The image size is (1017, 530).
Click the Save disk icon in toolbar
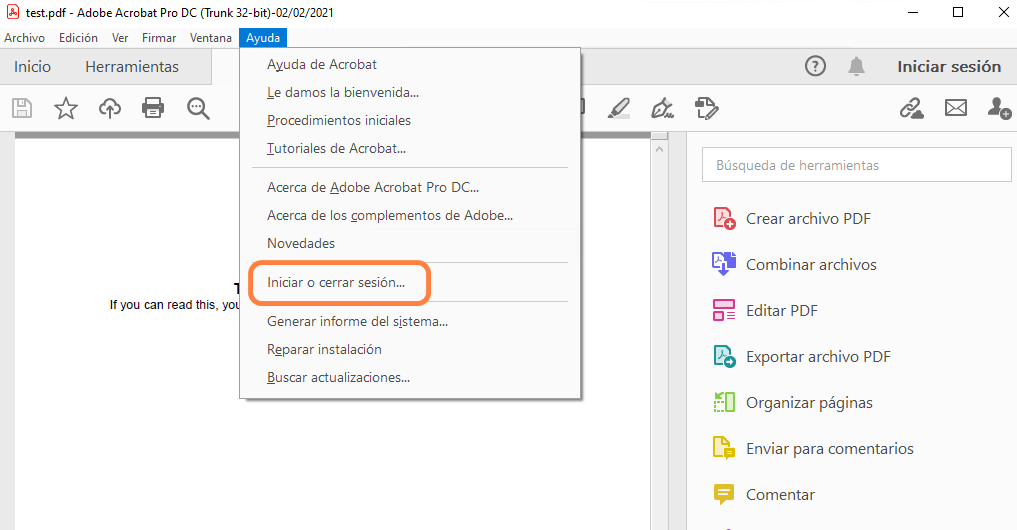click(22, 108)
